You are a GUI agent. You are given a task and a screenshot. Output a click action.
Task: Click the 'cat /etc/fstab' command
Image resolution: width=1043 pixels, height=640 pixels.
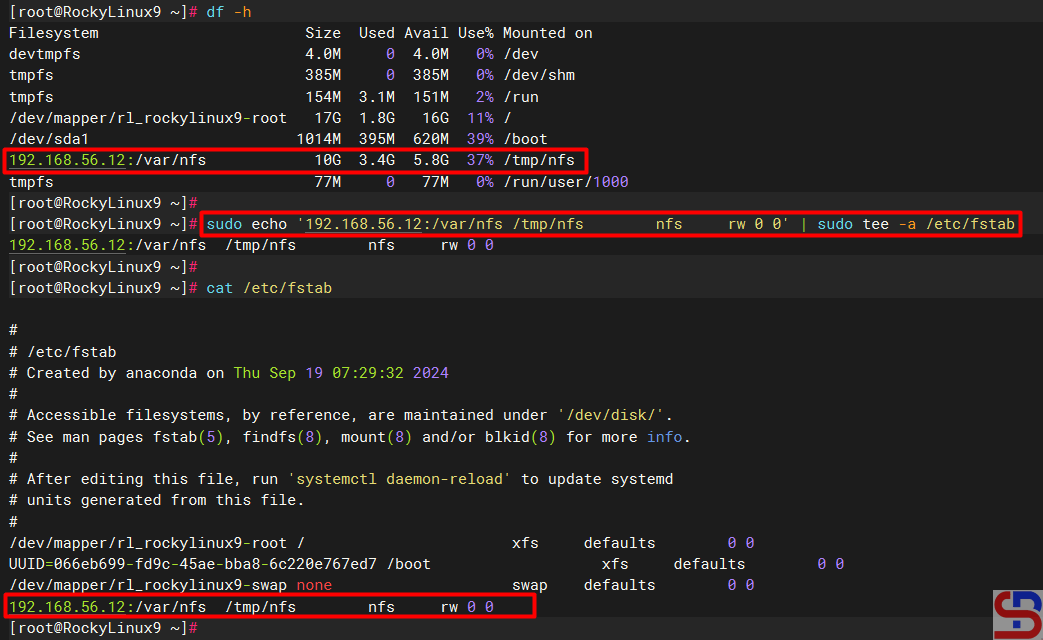pos(268,288)
